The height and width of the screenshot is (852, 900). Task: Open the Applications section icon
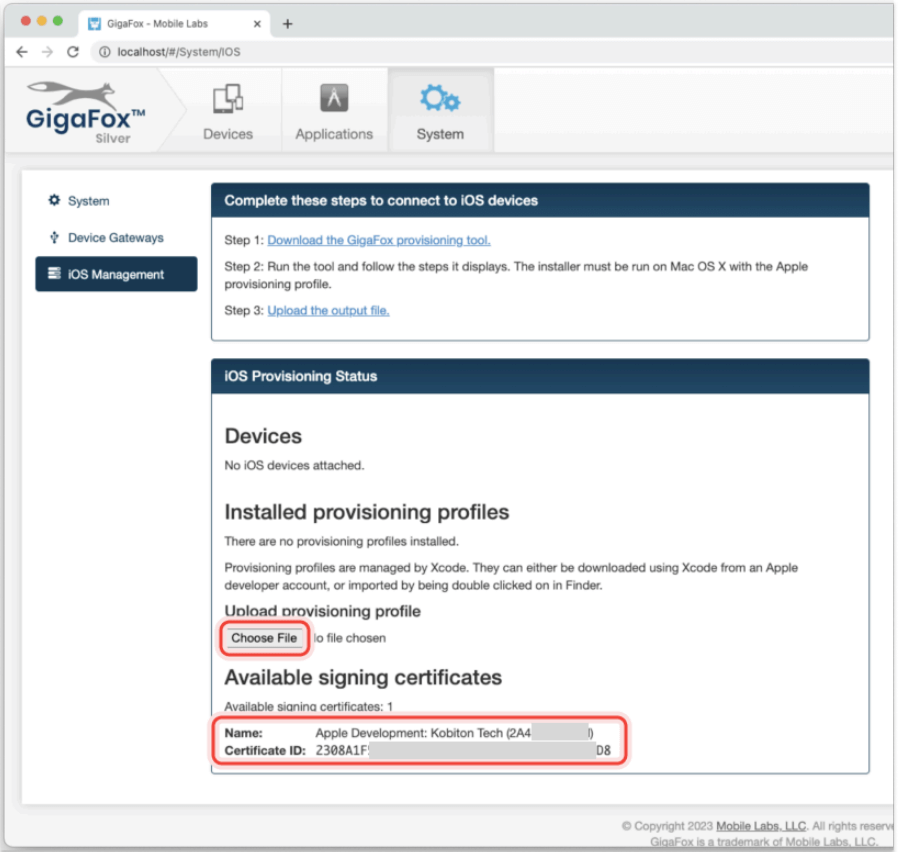pos(334,98)
